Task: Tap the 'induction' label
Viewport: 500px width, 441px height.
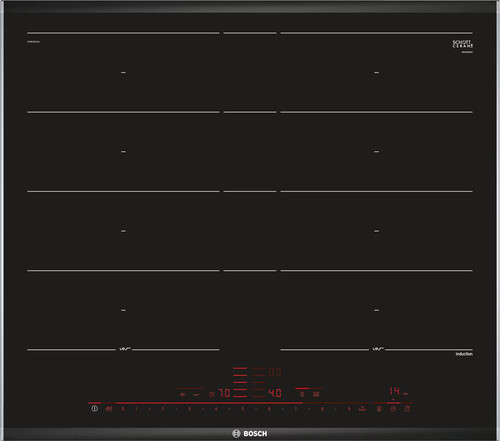Action: [464, 354]
